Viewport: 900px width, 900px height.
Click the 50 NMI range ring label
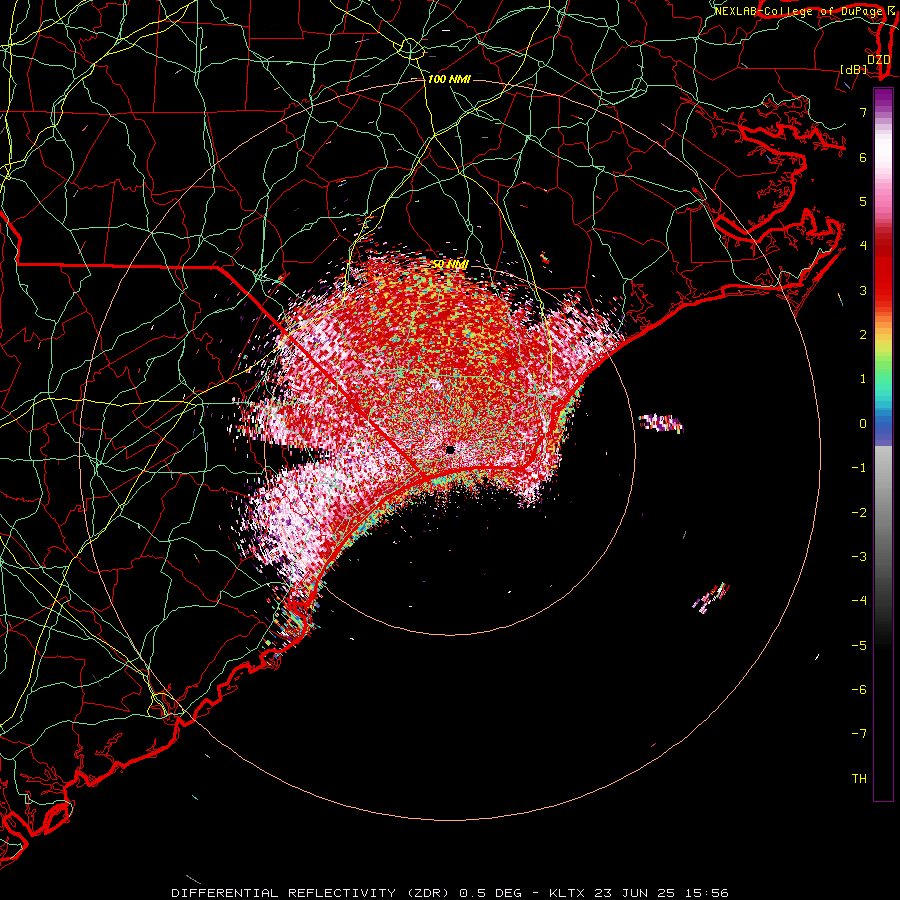pos(450,264)
